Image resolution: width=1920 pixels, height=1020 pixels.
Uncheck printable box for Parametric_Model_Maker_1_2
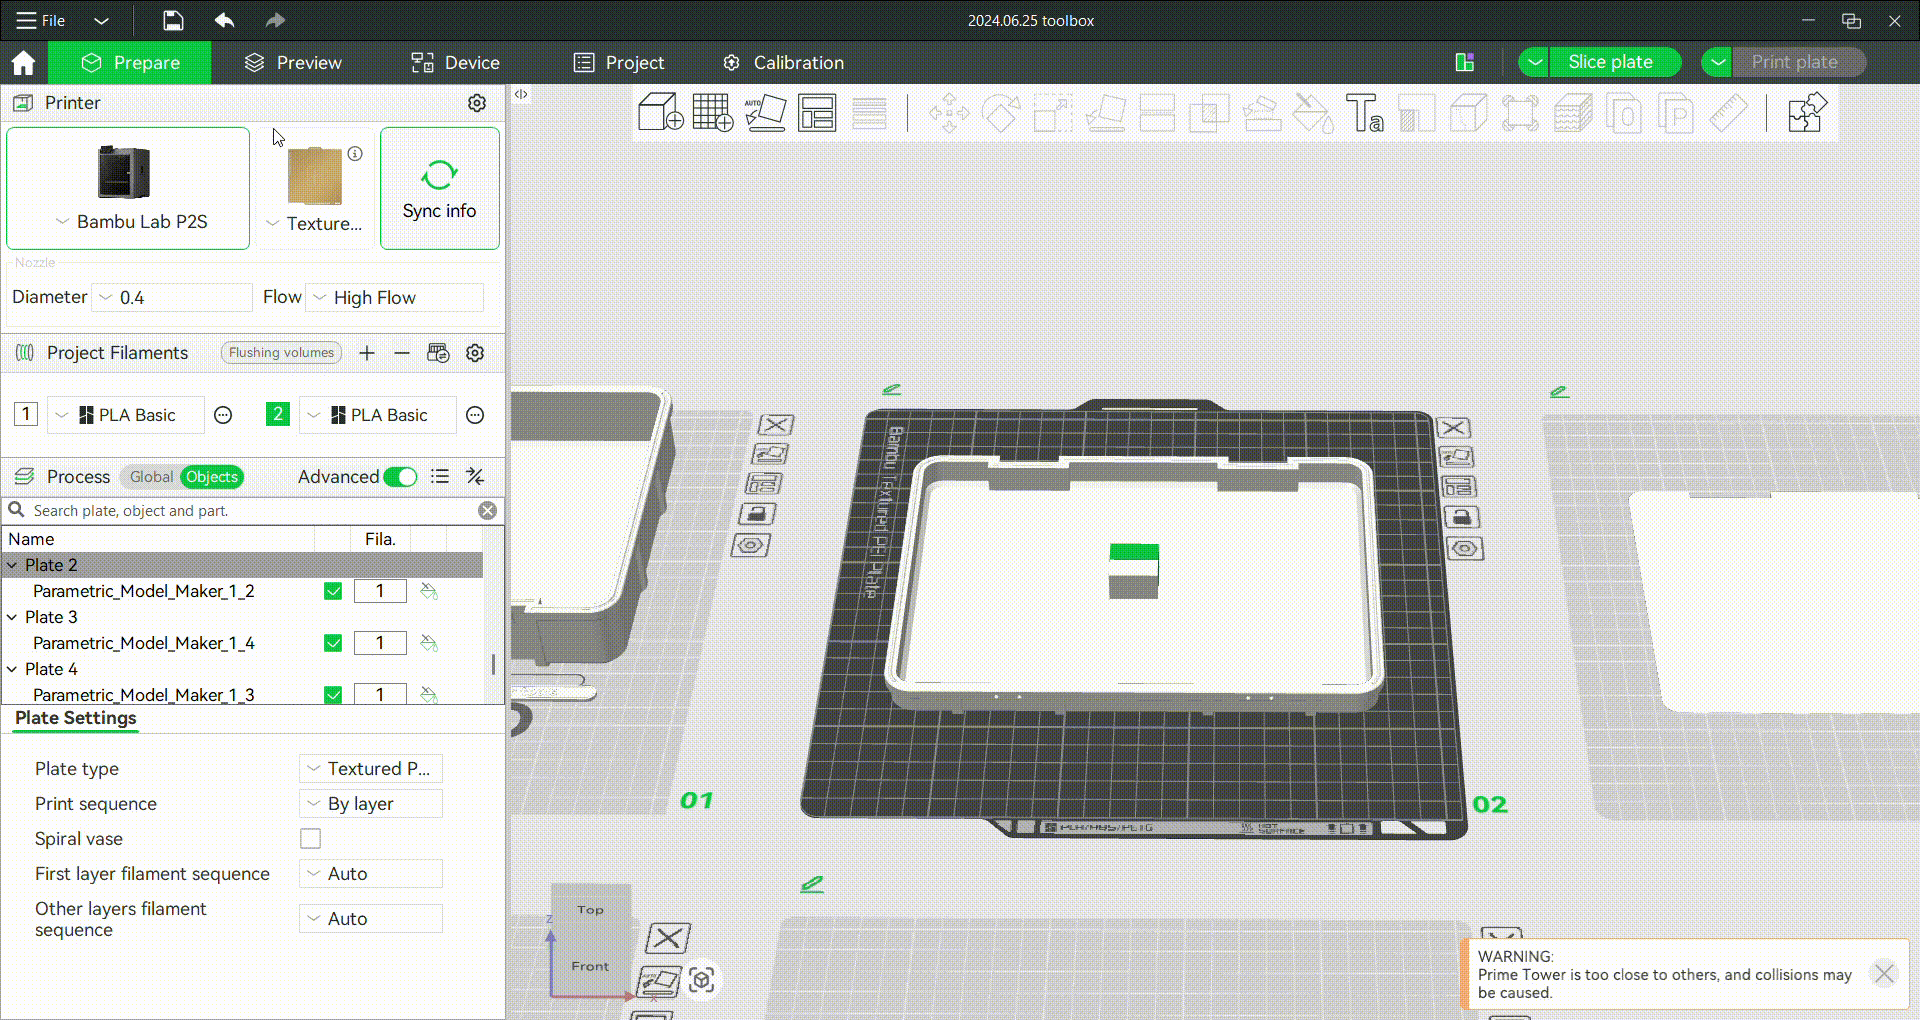[x=333, y=591]
